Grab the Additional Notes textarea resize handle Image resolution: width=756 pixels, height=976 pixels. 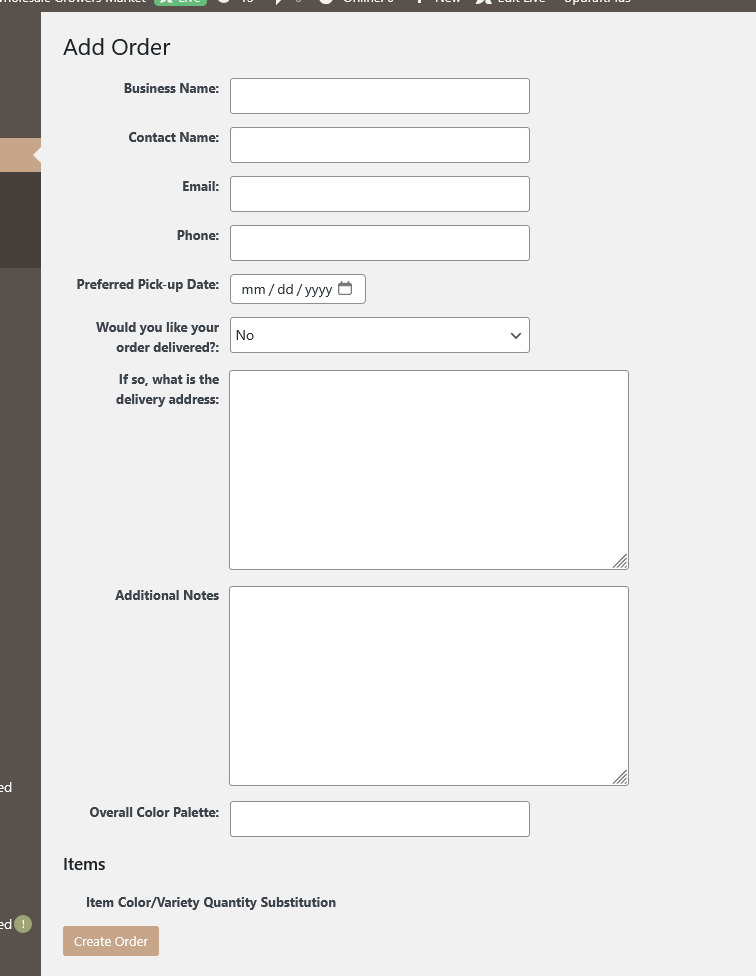[620, 777]
